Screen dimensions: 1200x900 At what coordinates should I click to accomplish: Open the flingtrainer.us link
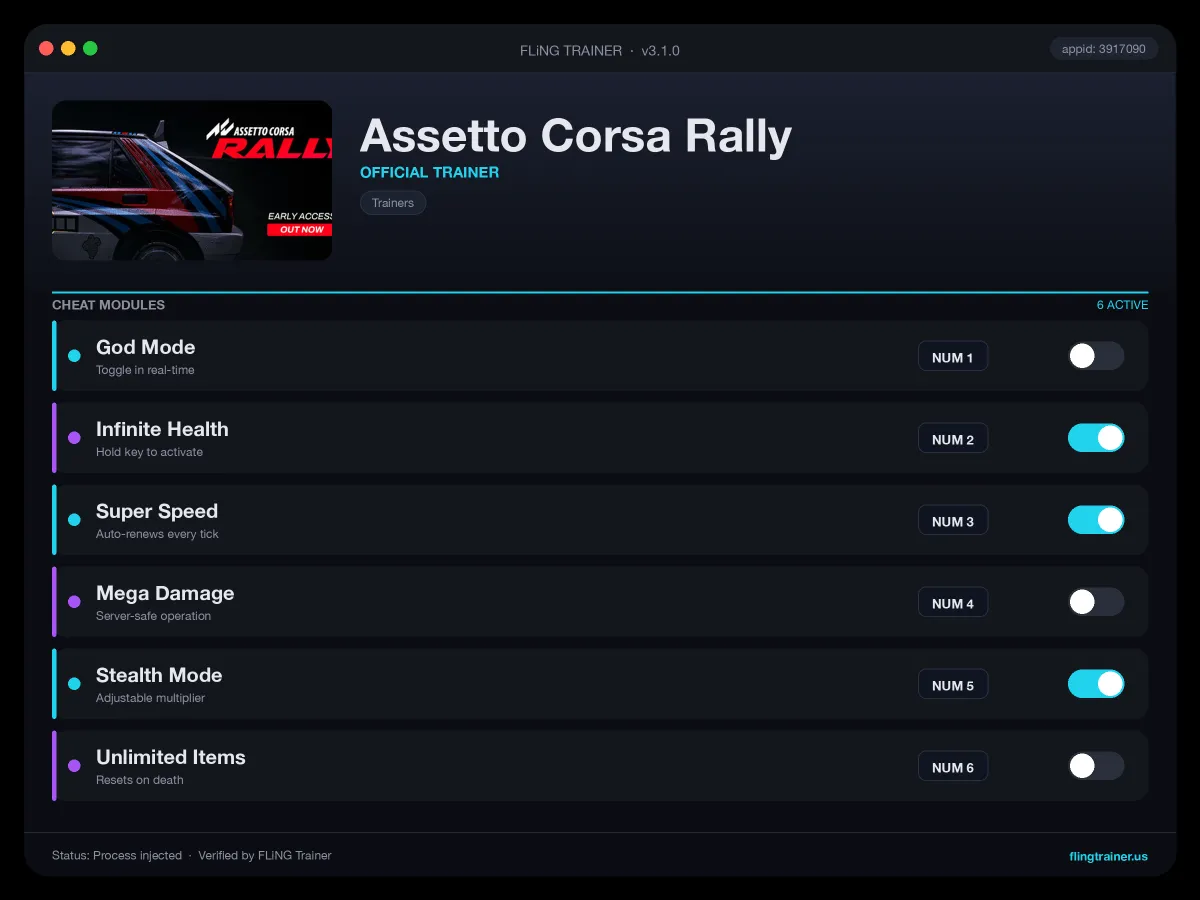(1108, 856)
